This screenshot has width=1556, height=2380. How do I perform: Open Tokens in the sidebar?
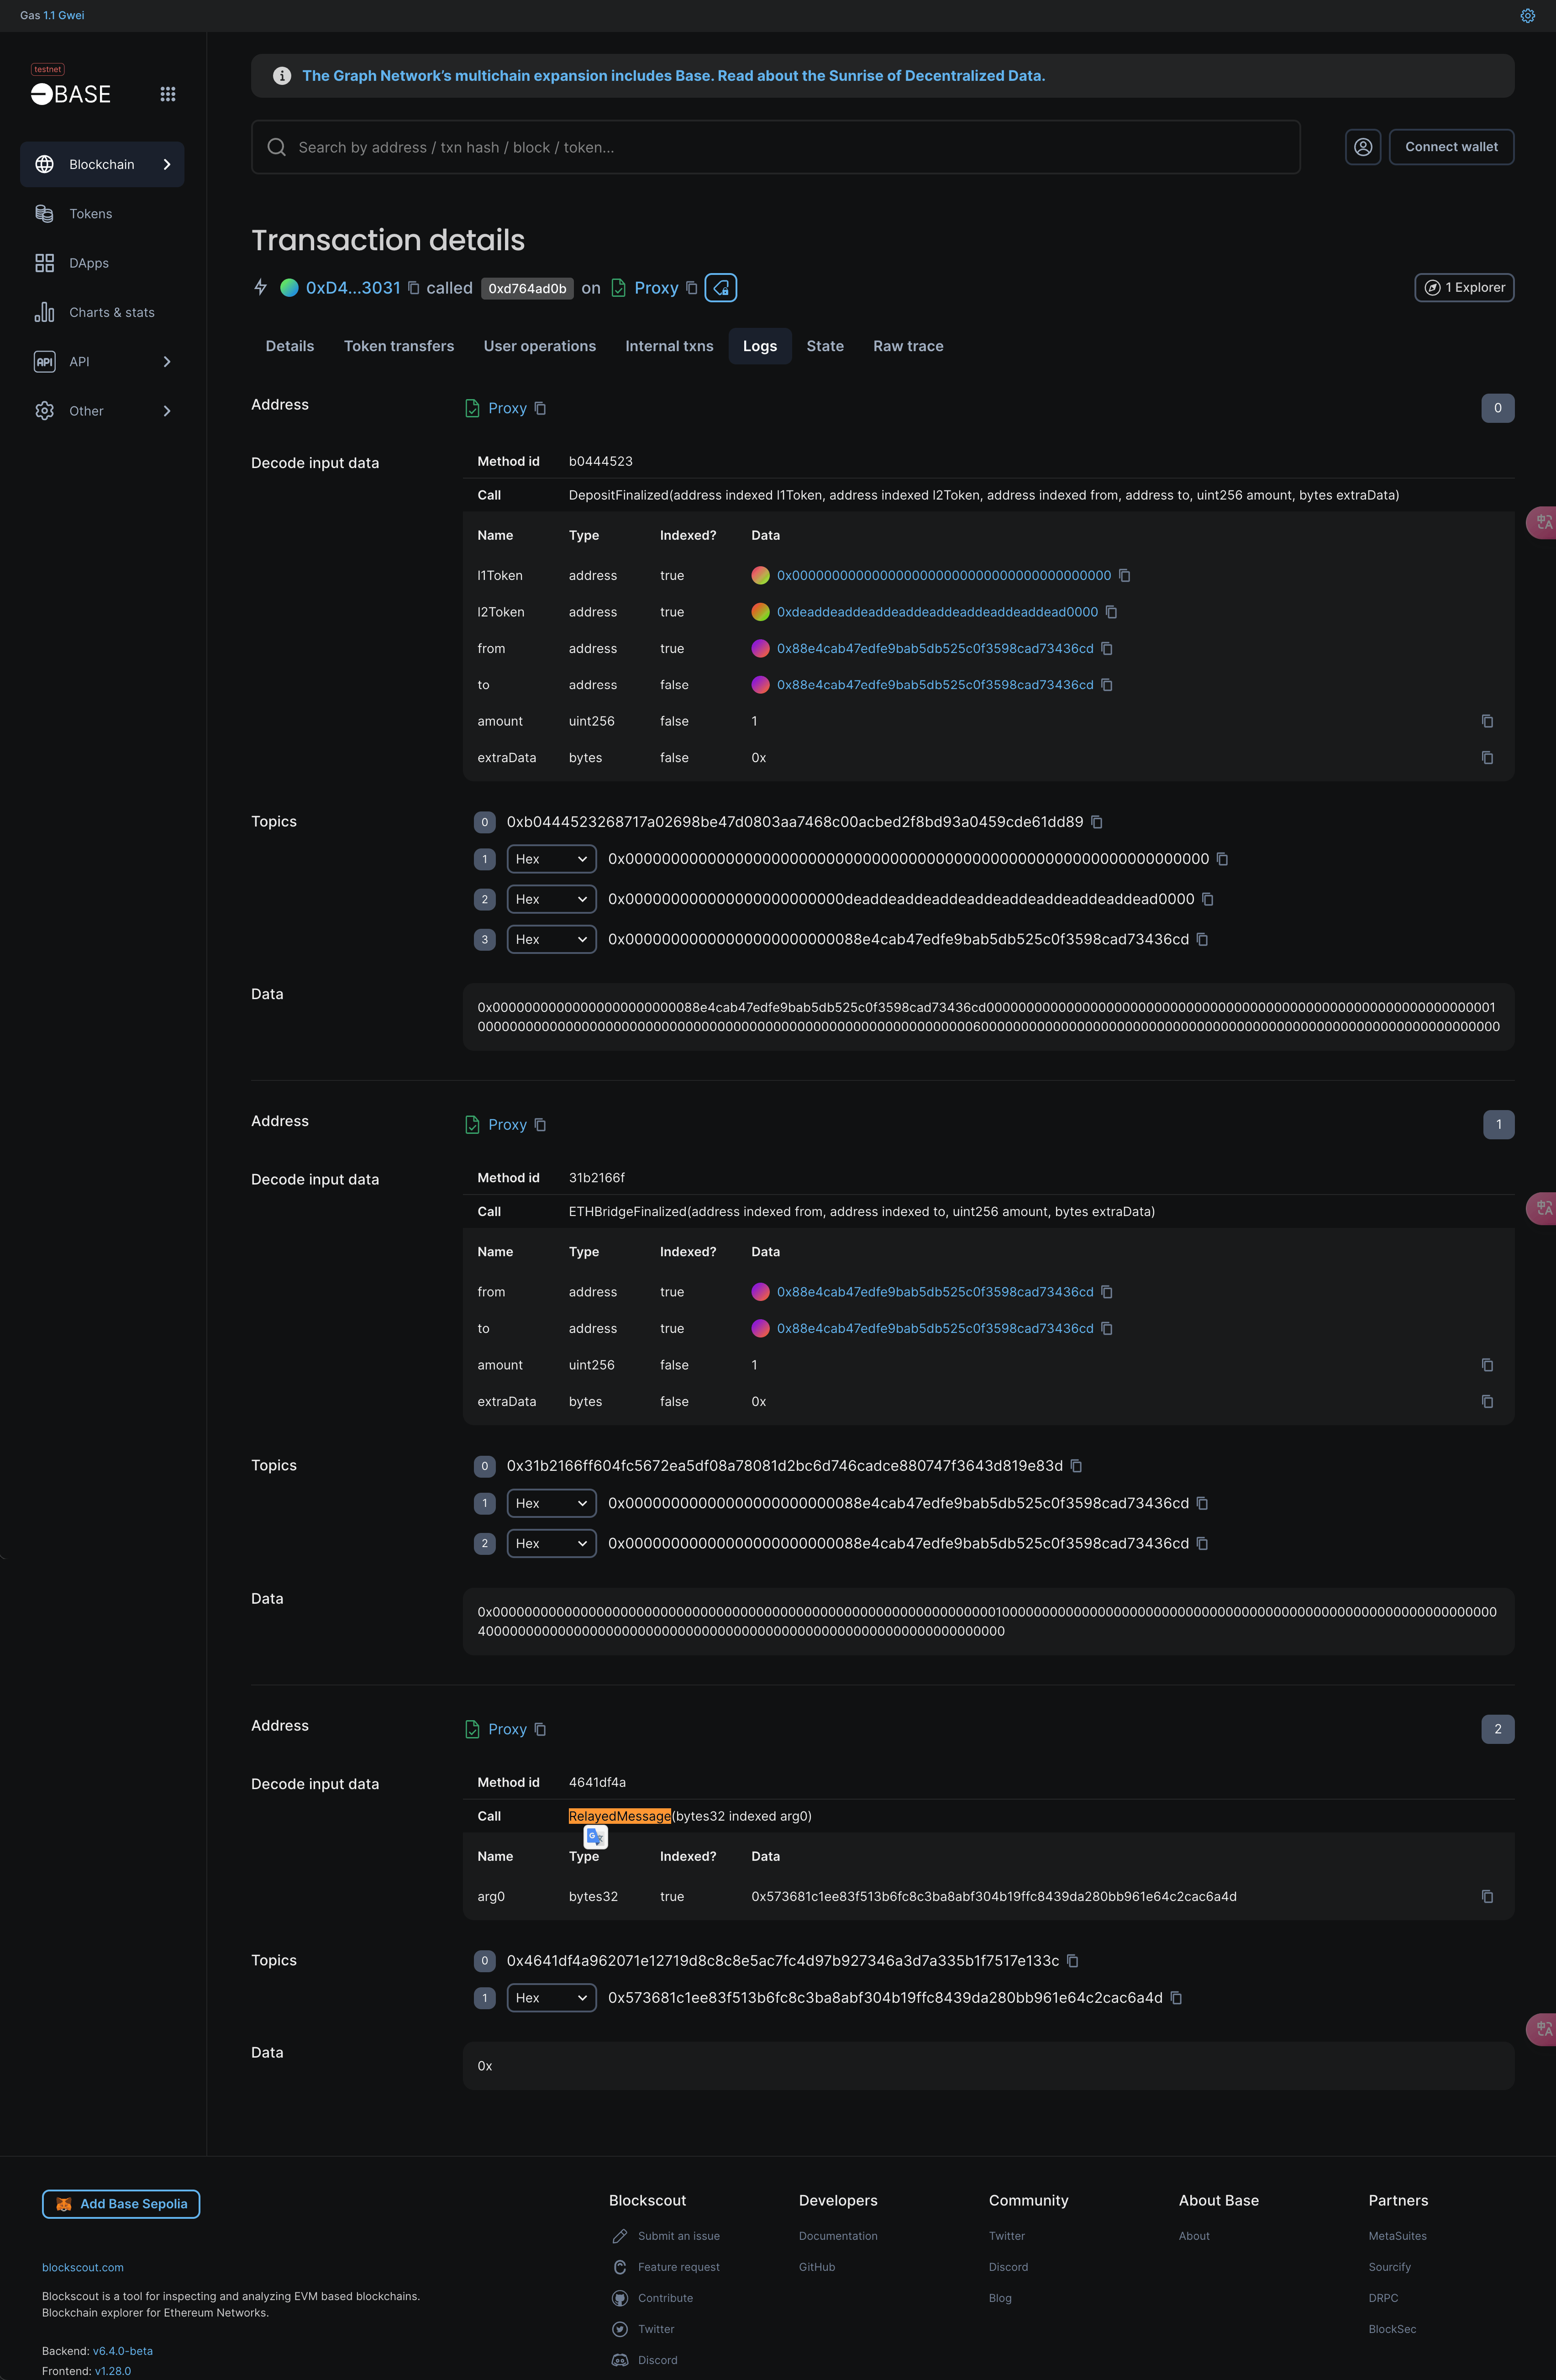point(102,214)
